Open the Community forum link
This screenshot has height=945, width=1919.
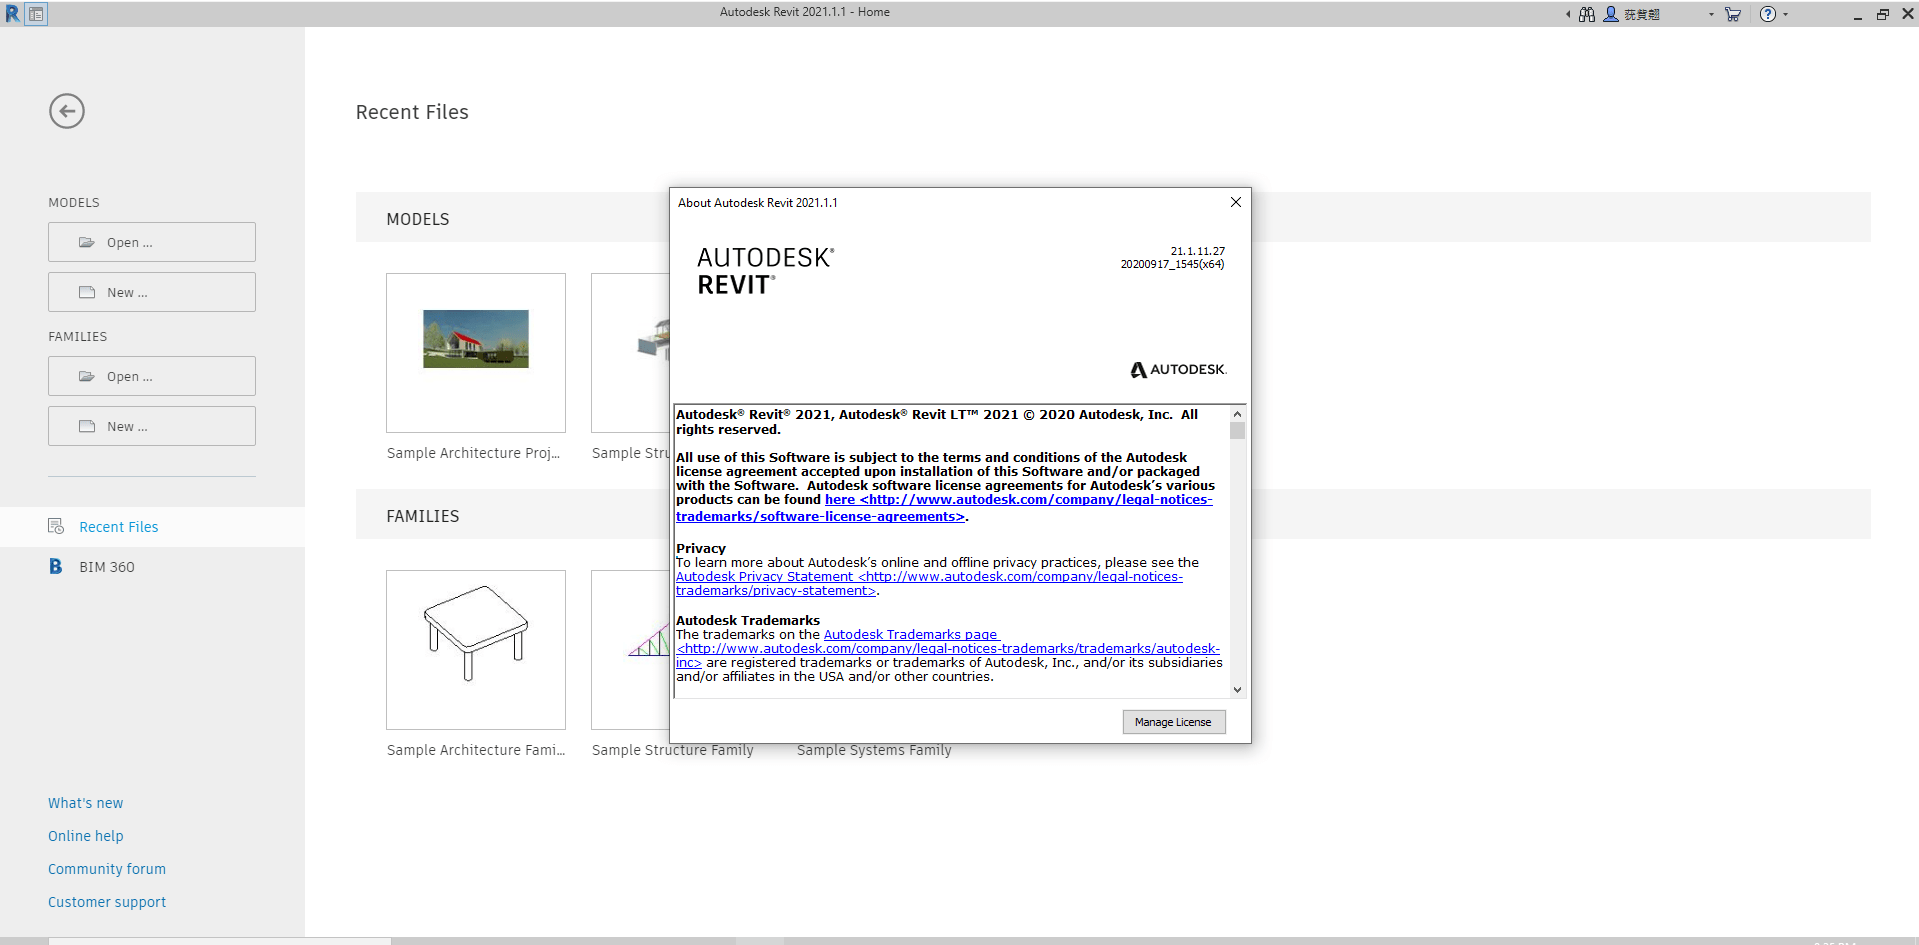[x=107, y=869]
